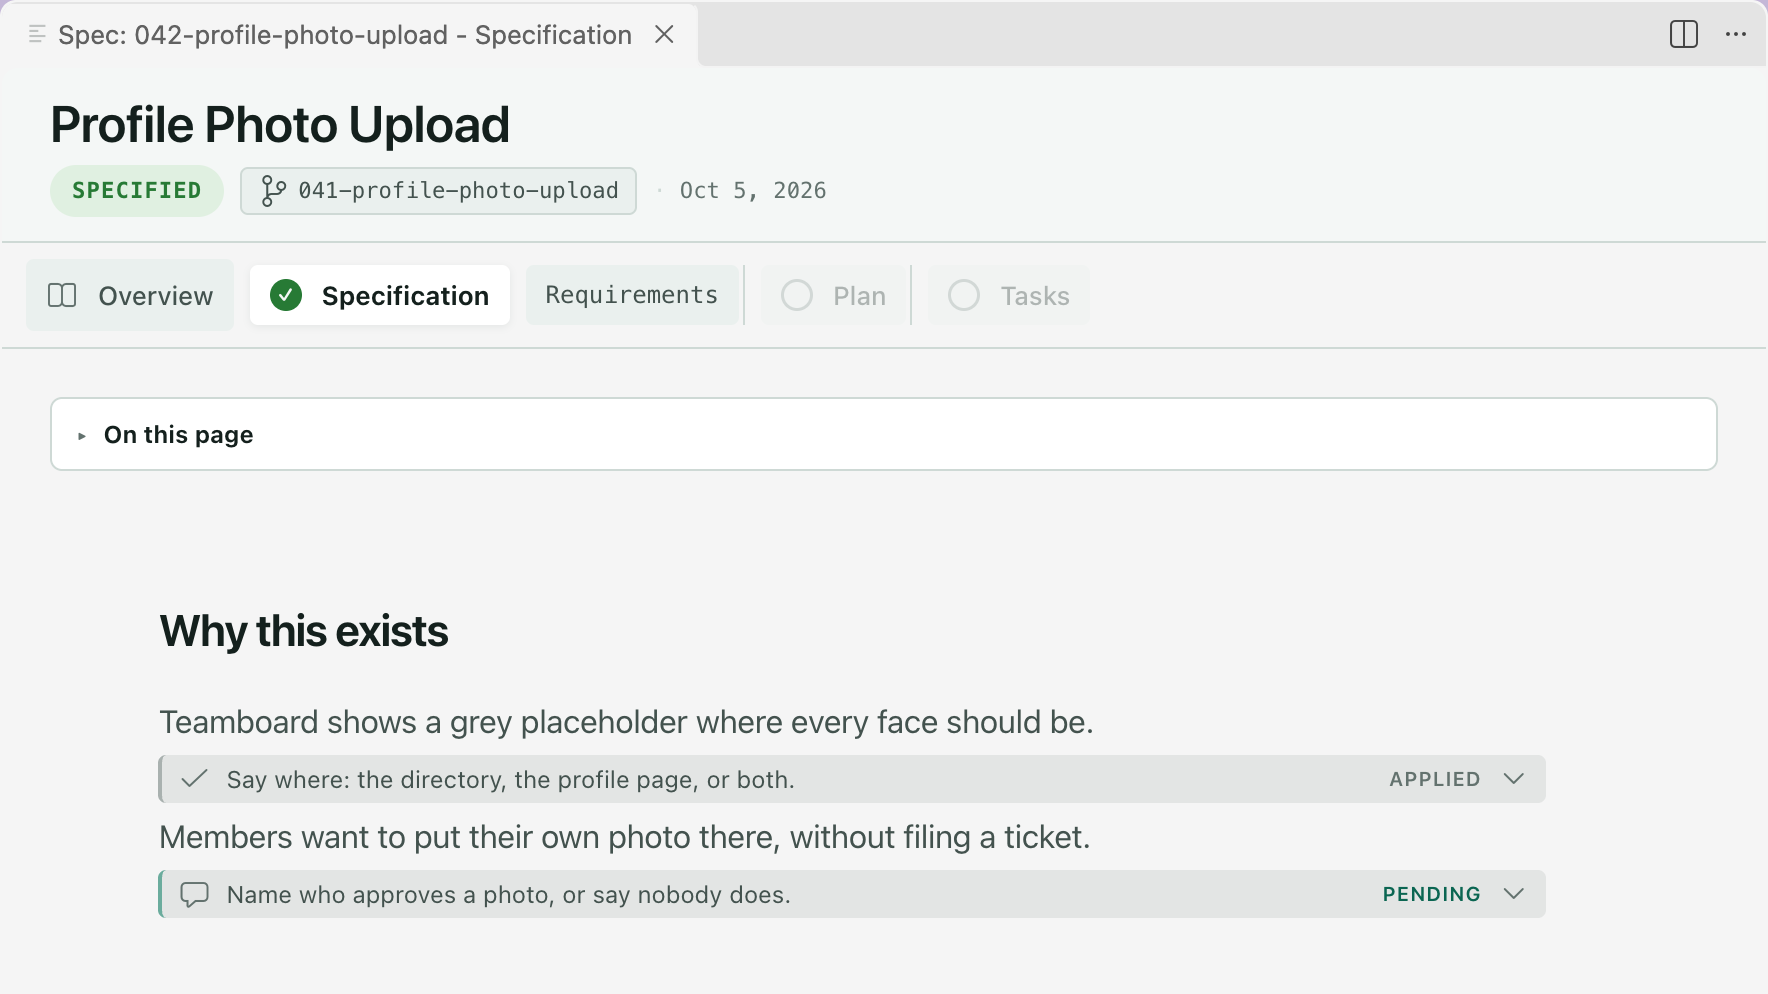1768x994 pixels.
Task: Click the git branch icon
Action: [x=273, y=190]
